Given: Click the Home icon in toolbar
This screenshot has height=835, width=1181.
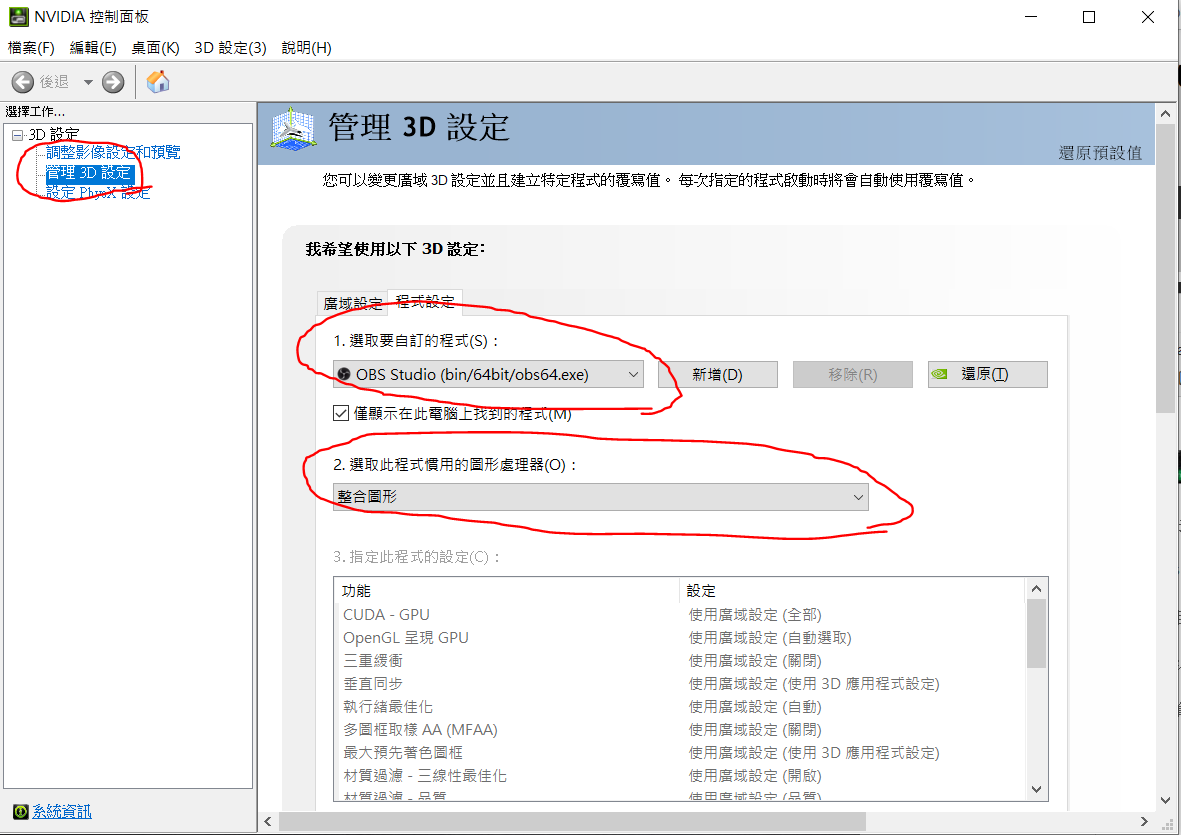Looking at the screenshot, I should pos(158,82).
